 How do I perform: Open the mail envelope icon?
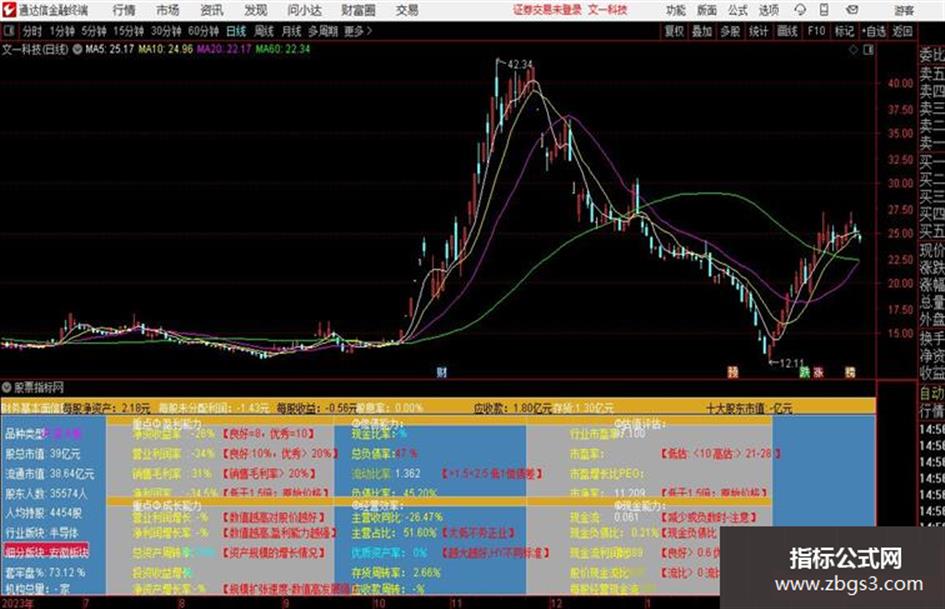coord(852,10)
